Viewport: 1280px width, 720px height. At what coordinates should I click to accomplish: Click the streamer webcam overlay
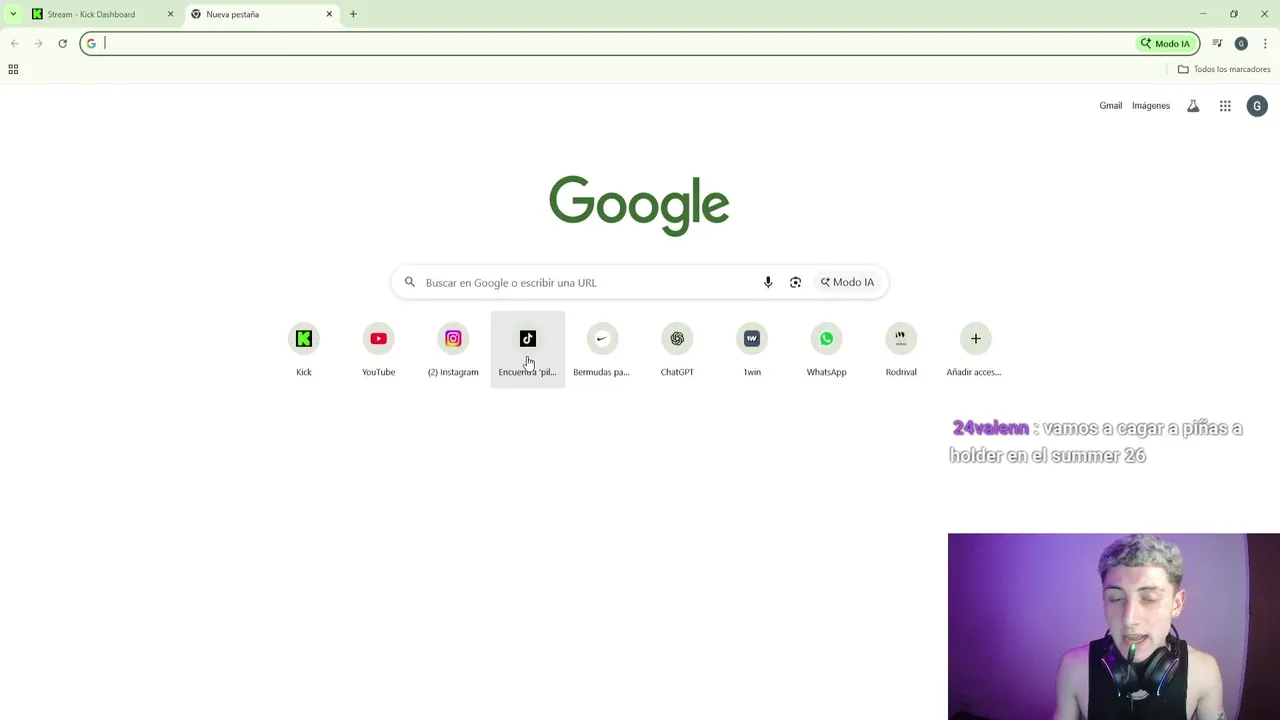1114,626
